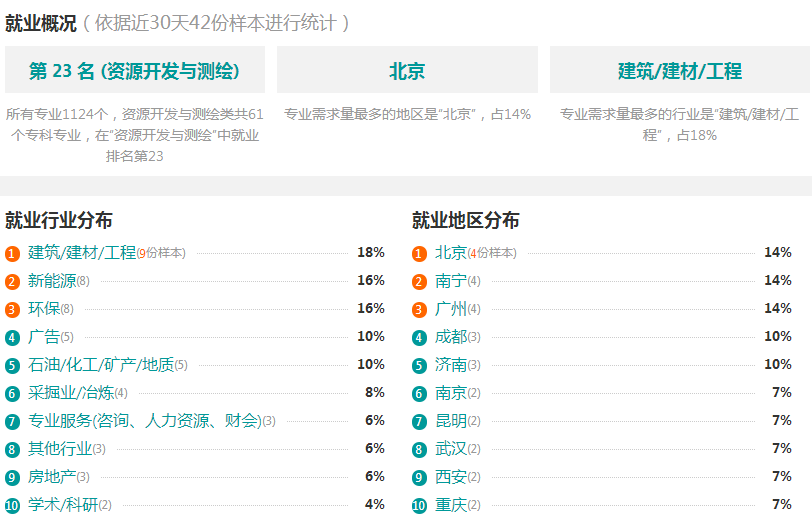This screenshot has width=812, height=527.
Task: Click the 4% value for 学术/科研
Action: (374, 504)
